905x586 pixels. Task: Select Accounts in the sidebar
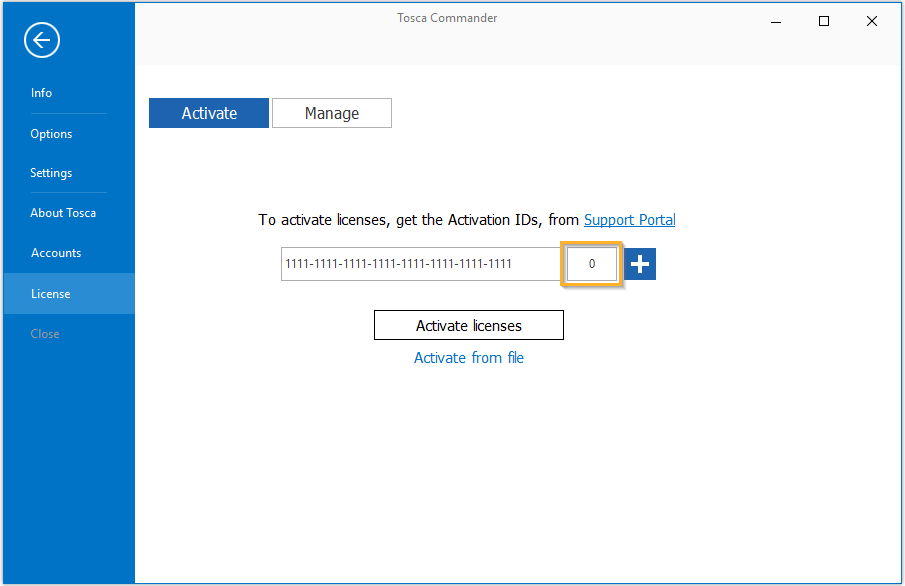(56, 253)
